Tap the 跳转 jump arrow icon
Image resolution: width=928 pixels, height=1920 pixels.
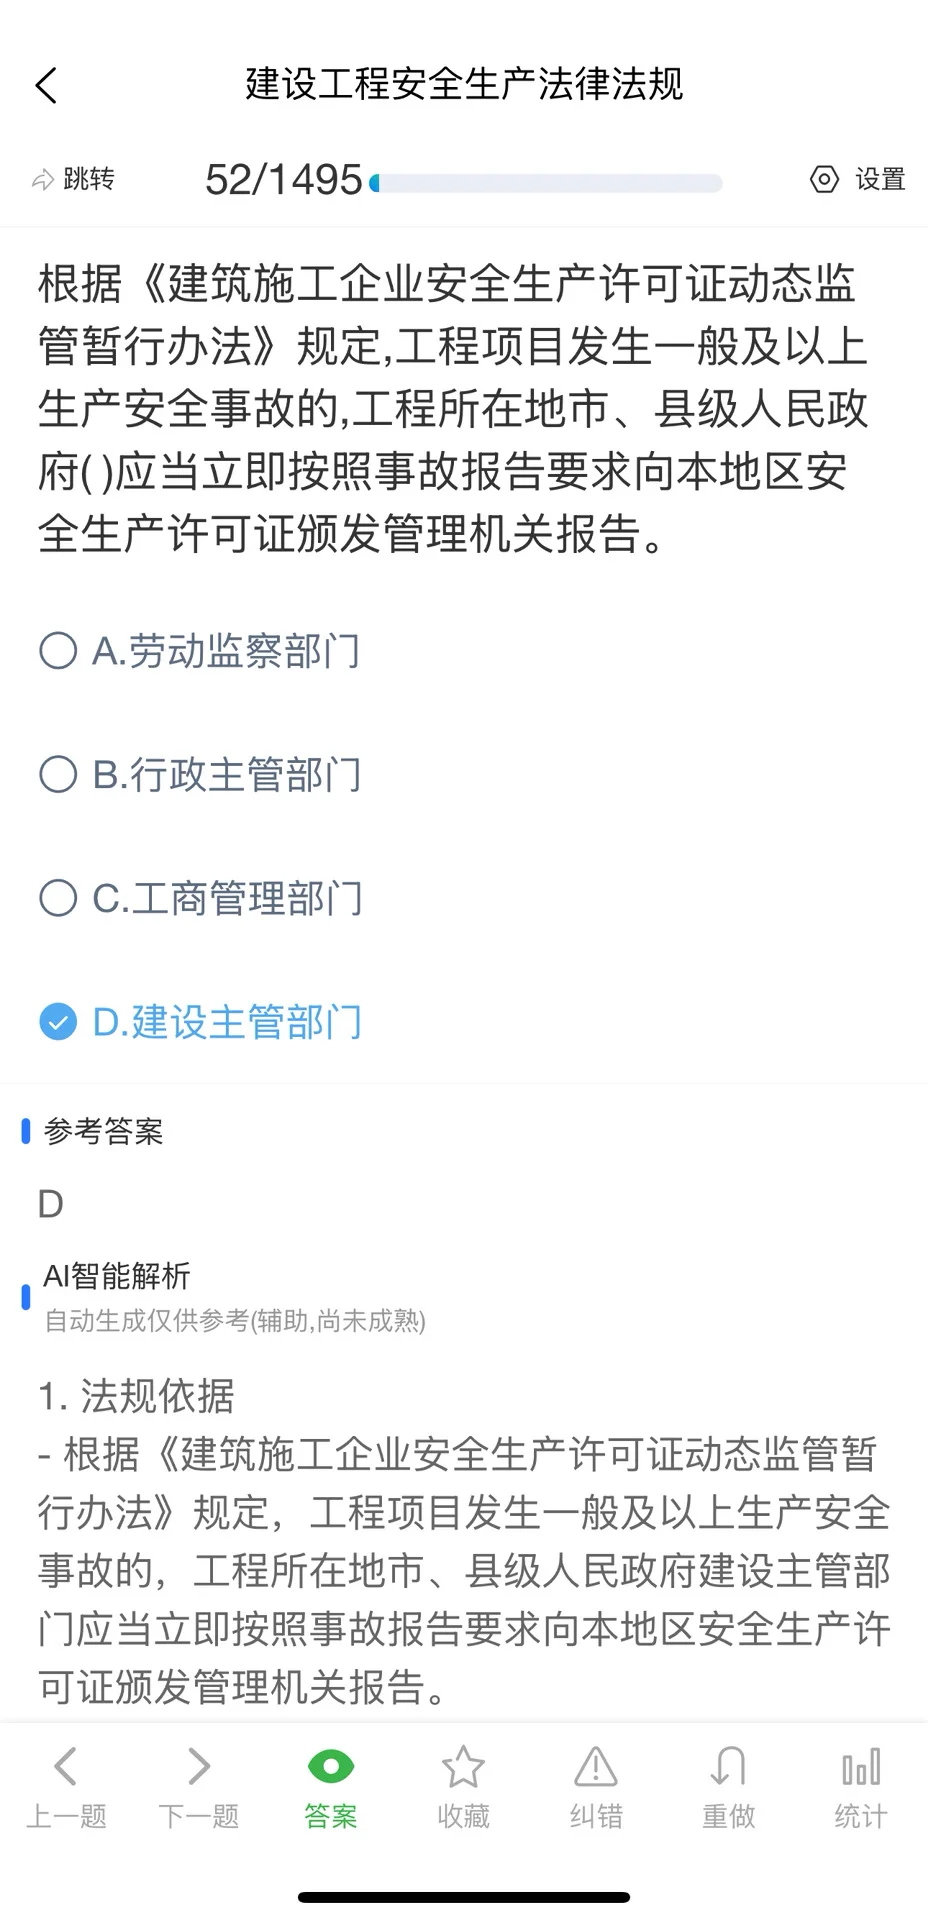(43, 180)
